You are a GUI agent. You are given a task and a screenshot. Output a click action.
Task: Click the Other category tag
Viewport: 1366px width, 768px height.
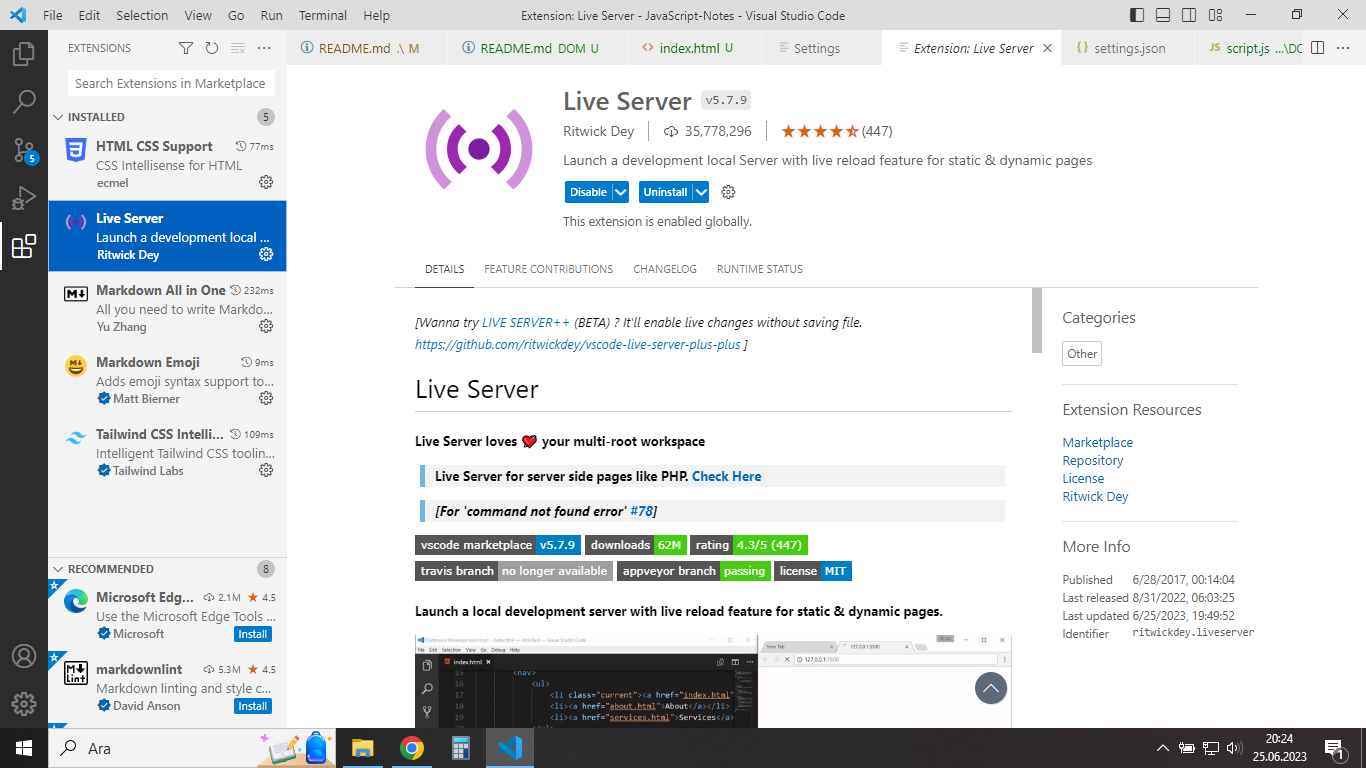click(x=1082, y=354)
